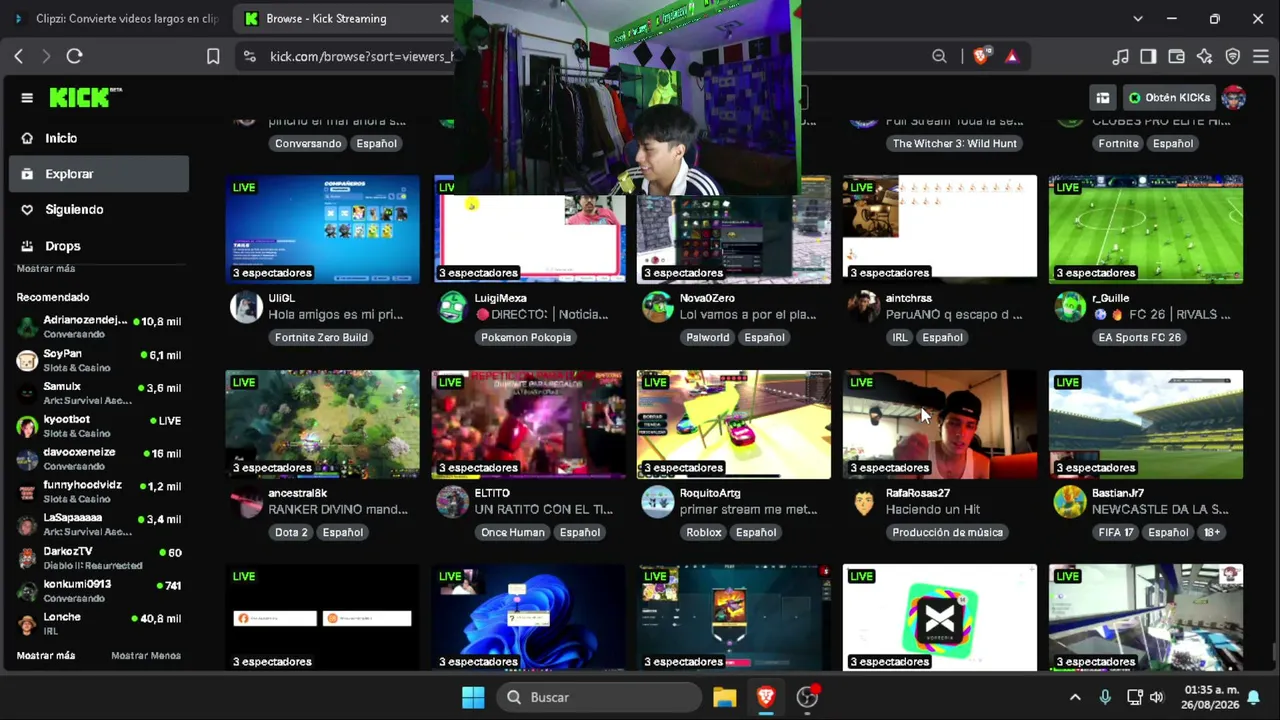1280x720 pixels.
Task: Click the zoom magnifier icon in address bar
Action: click(x=939, y=57)
